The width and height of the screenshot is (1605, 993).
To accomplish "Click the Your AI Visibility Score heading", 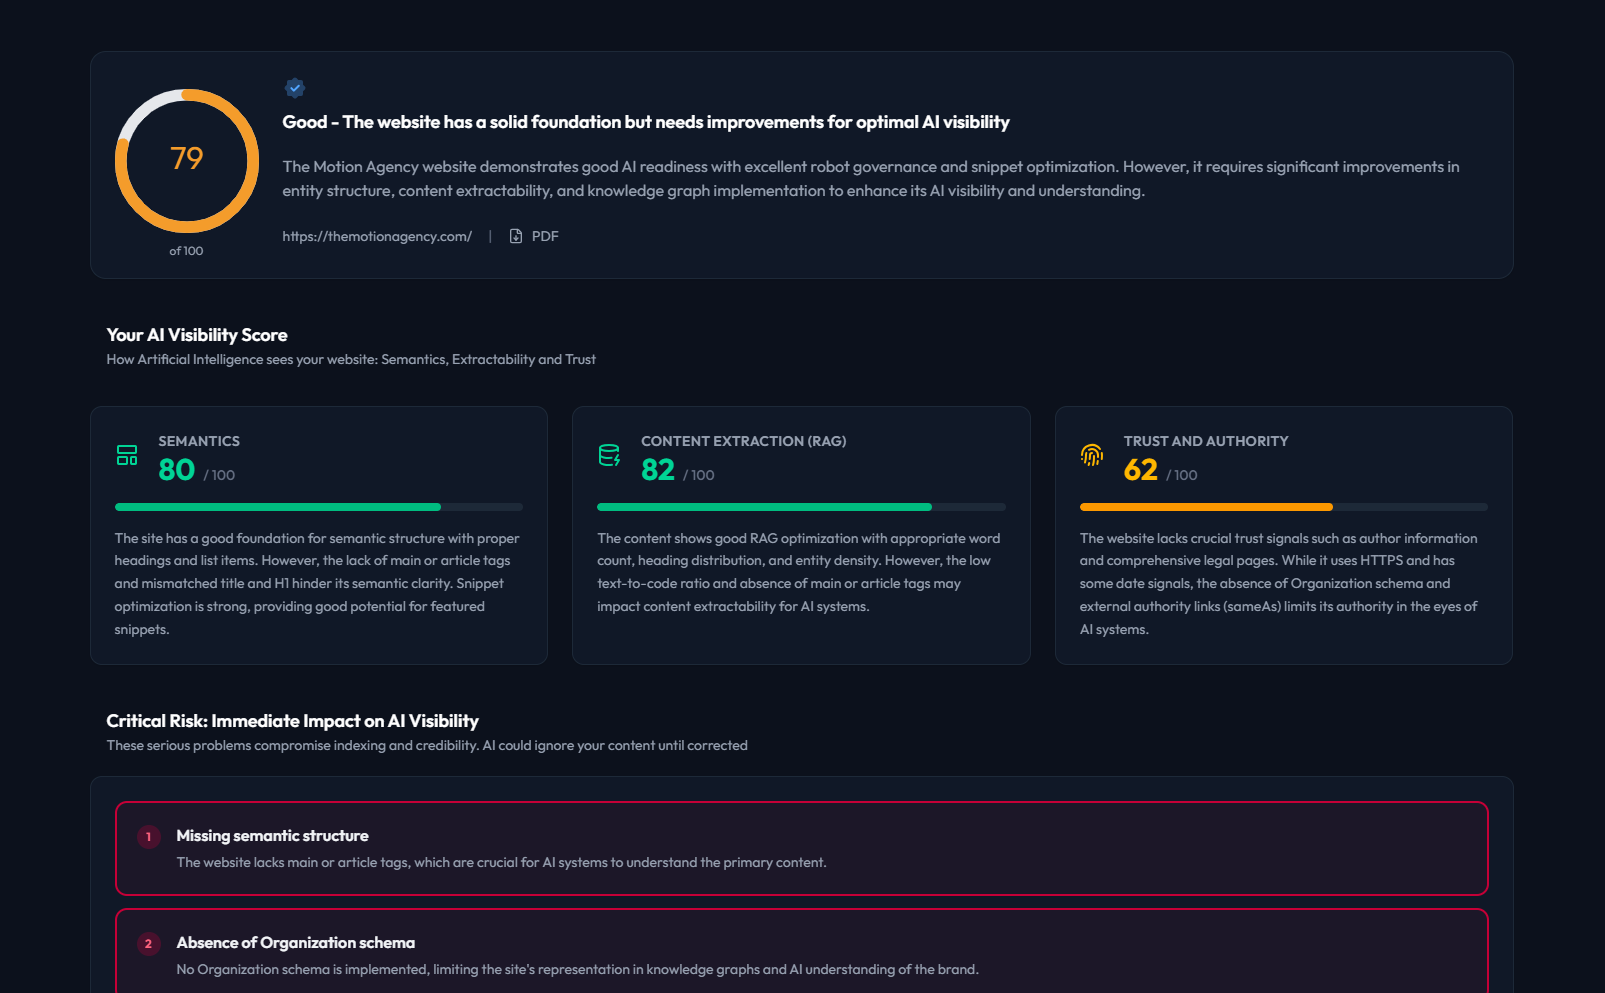I will point(197,335).
